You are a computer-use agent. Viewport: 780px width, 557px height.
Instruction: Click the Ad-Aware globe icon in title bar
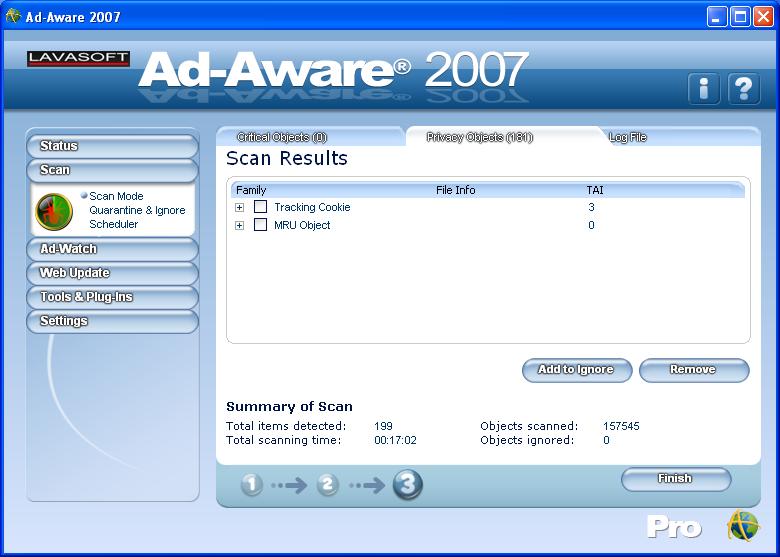tap(13, 16)
